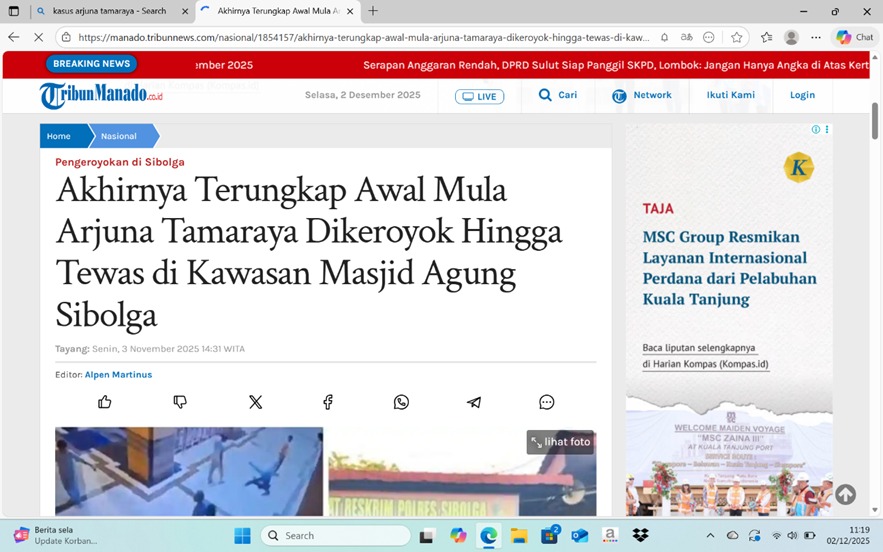Click the thumbs down dislike icon

click(180, 402)
